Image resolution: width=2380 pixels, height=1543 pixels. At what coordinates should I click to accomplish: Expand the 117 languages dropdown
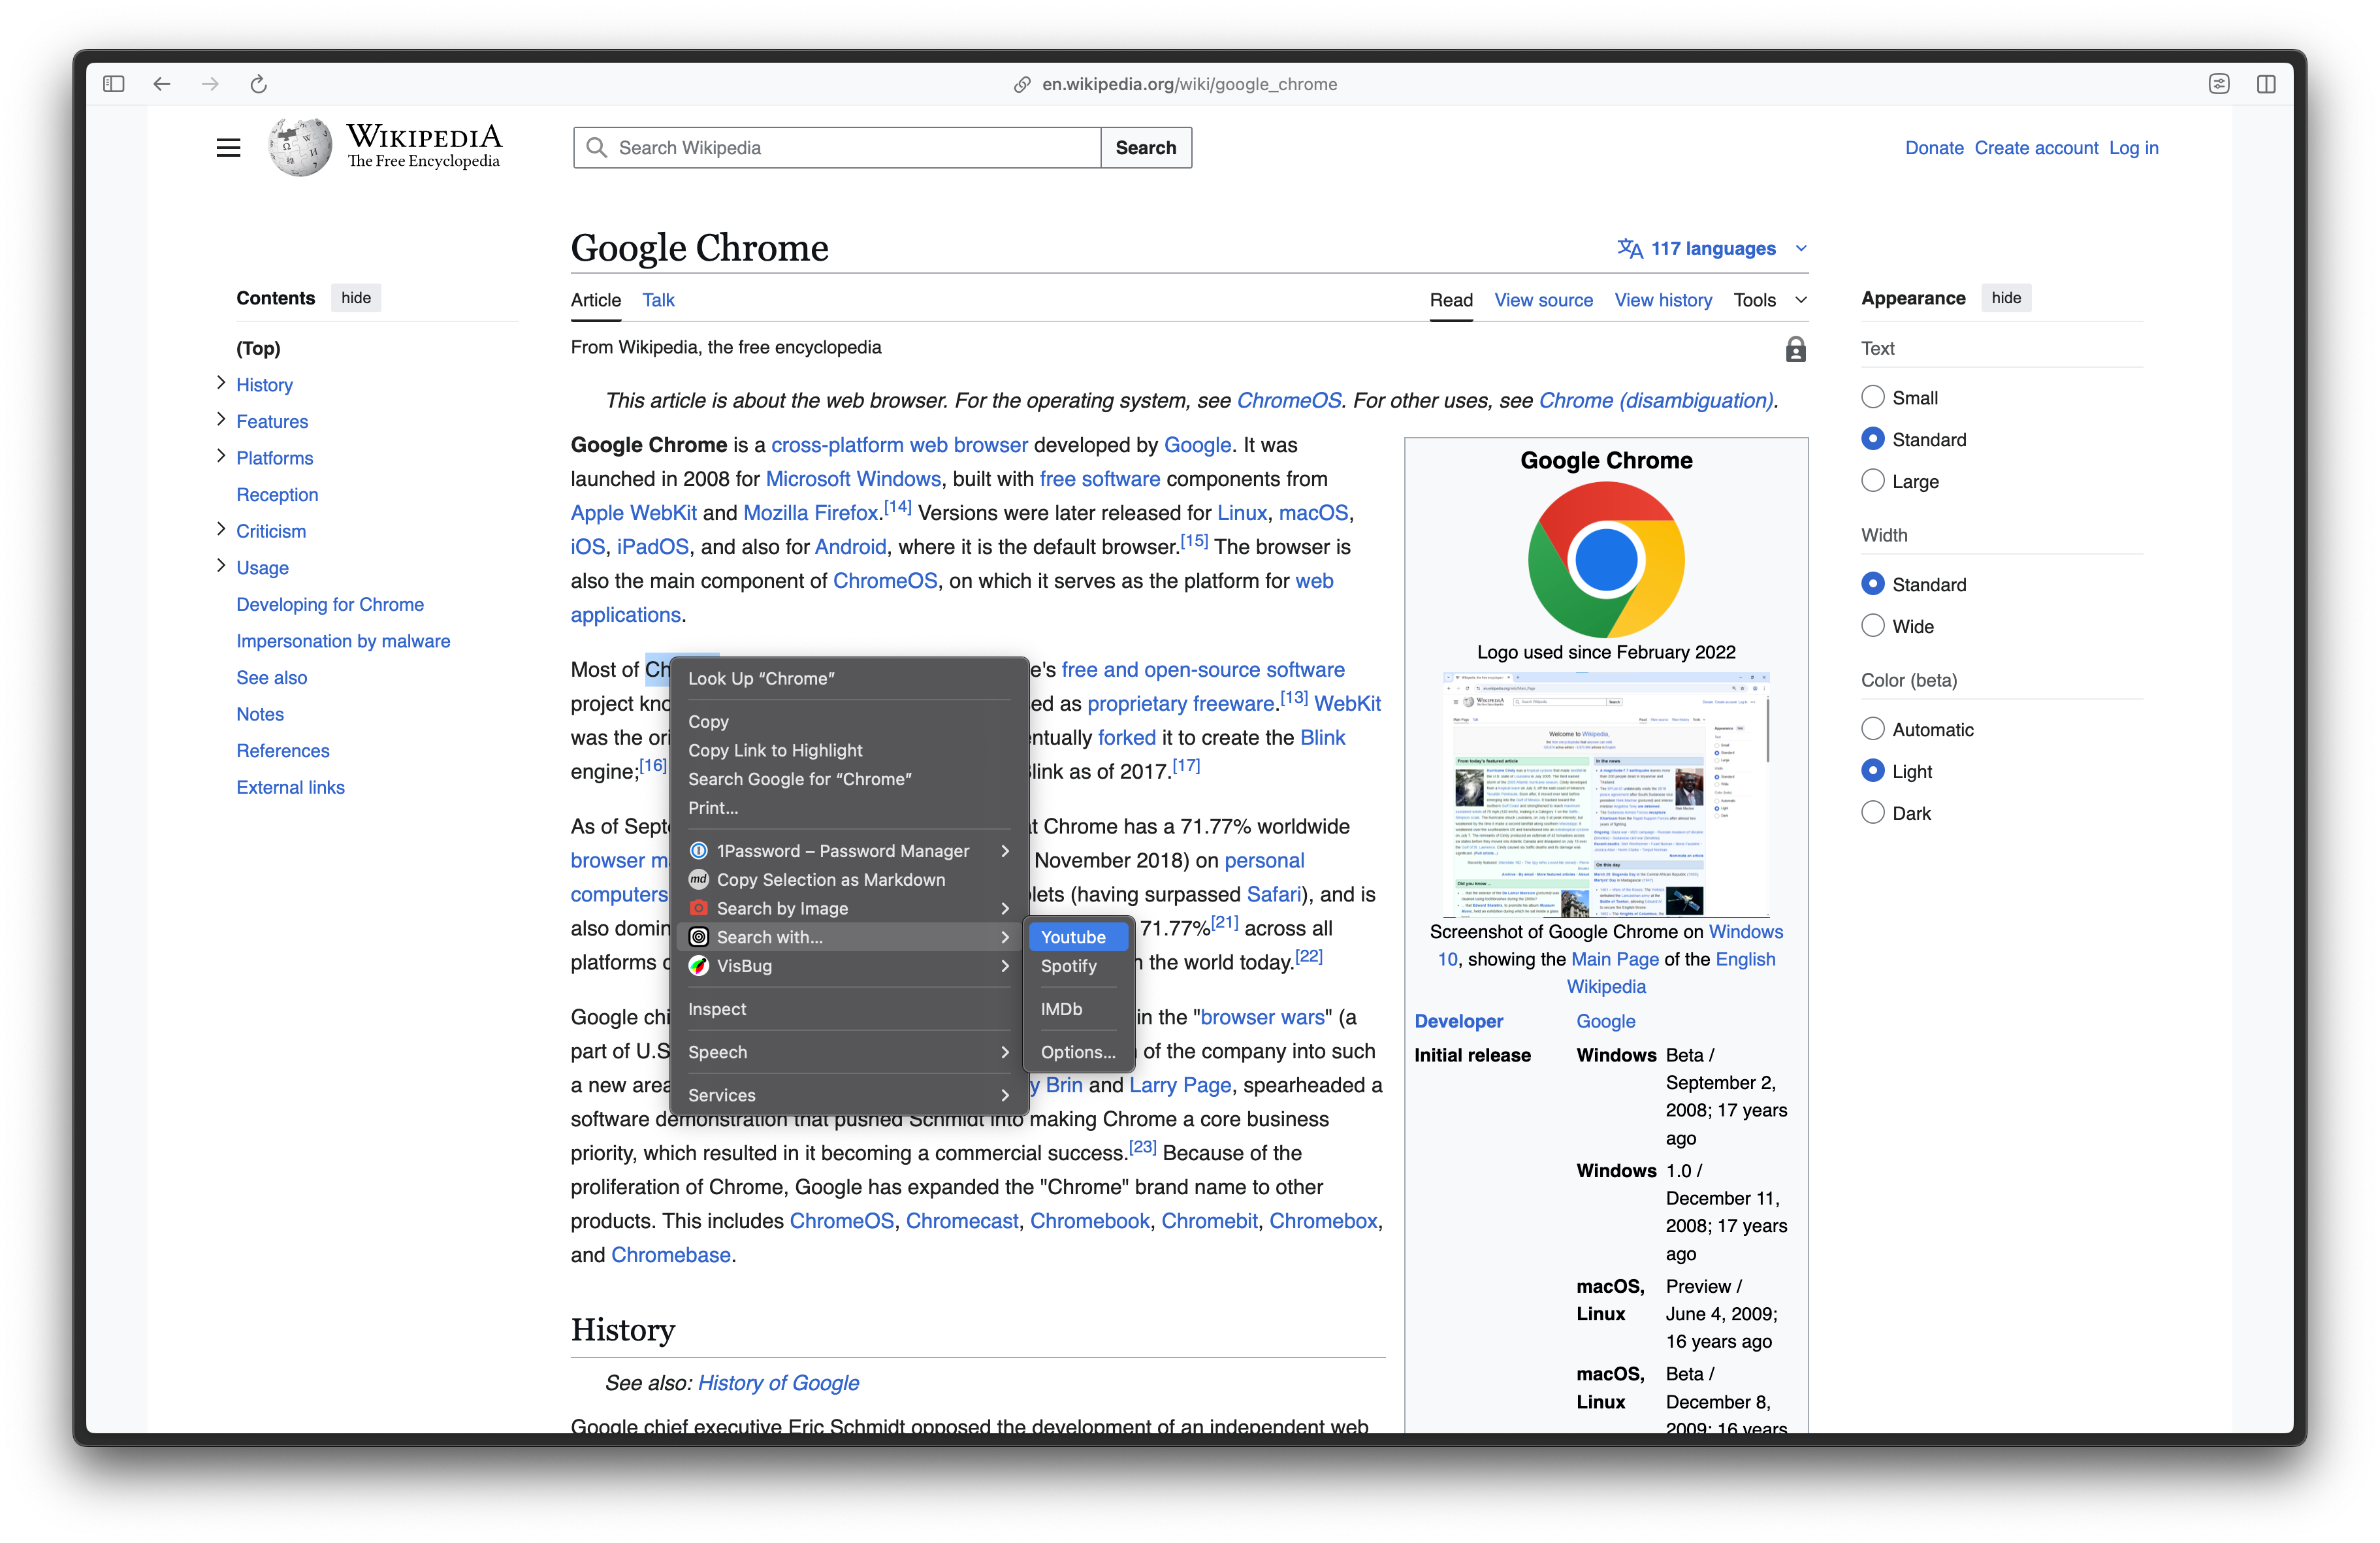(1711, 248)
